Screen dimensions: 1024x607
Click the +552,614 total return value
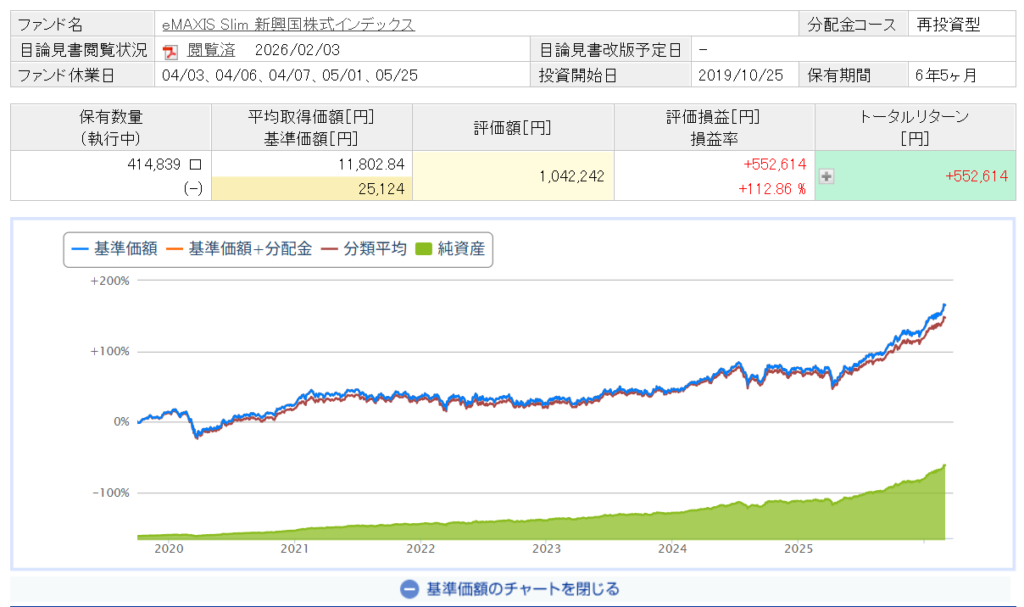(976, 176)
